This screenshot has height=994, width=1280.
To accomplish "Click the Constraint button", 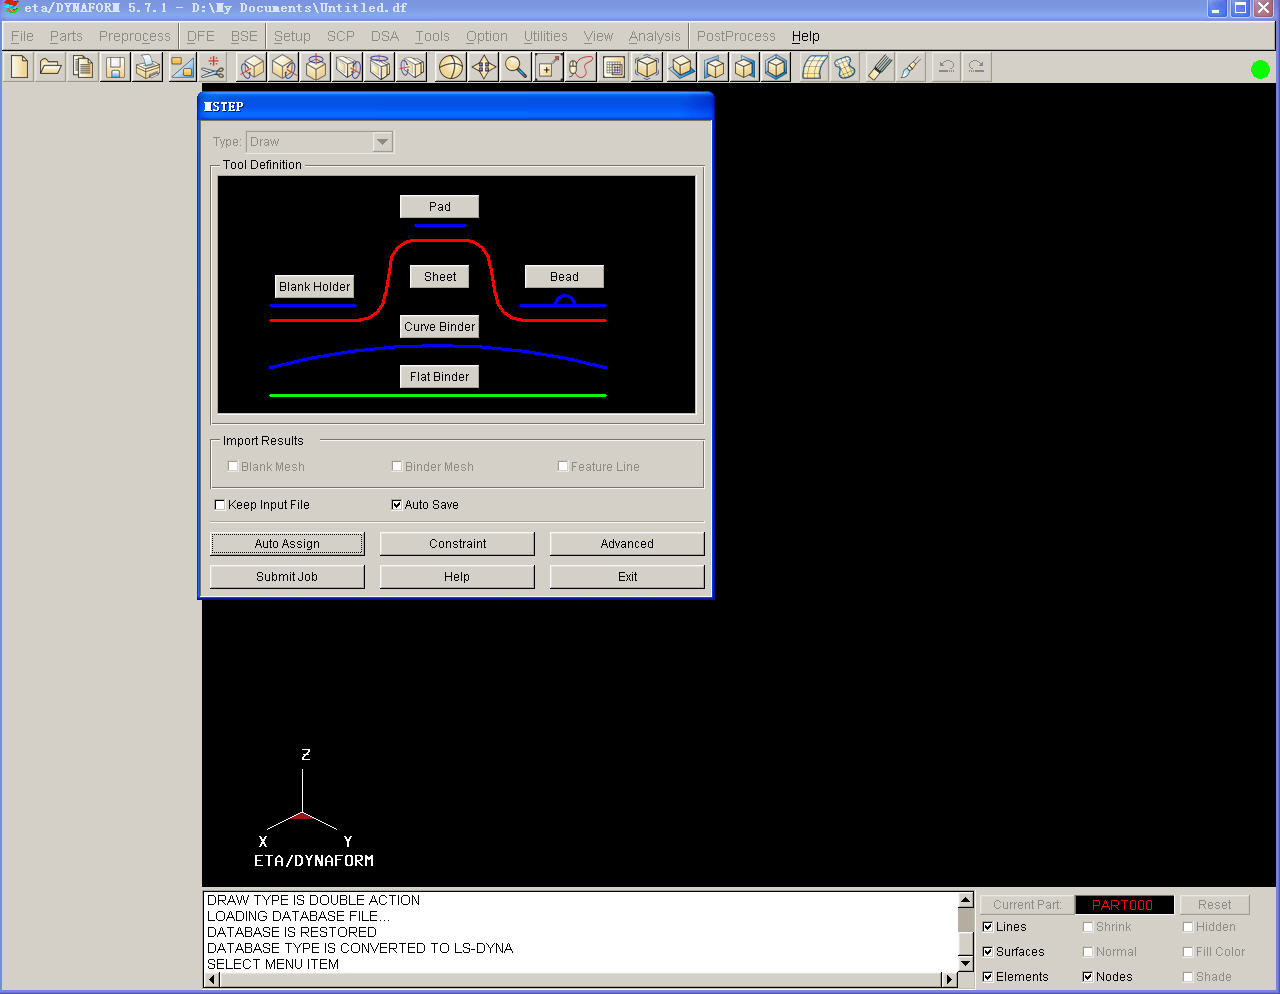I will (x=457, y=544).
